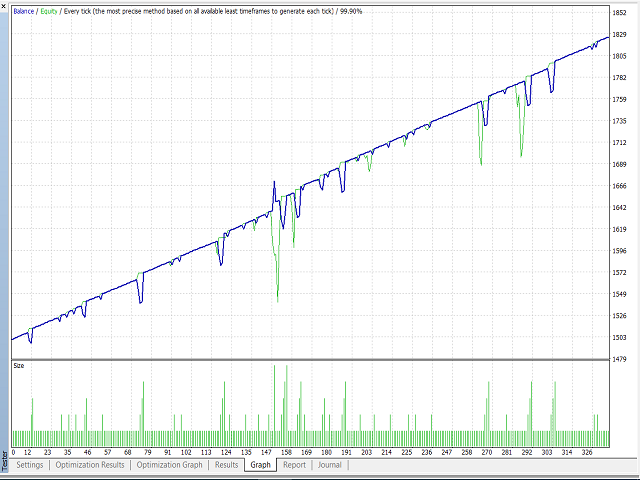Click the 158 label on the trade axis
The height and width of the screenshot is (480, 640).
coord(287,452)
